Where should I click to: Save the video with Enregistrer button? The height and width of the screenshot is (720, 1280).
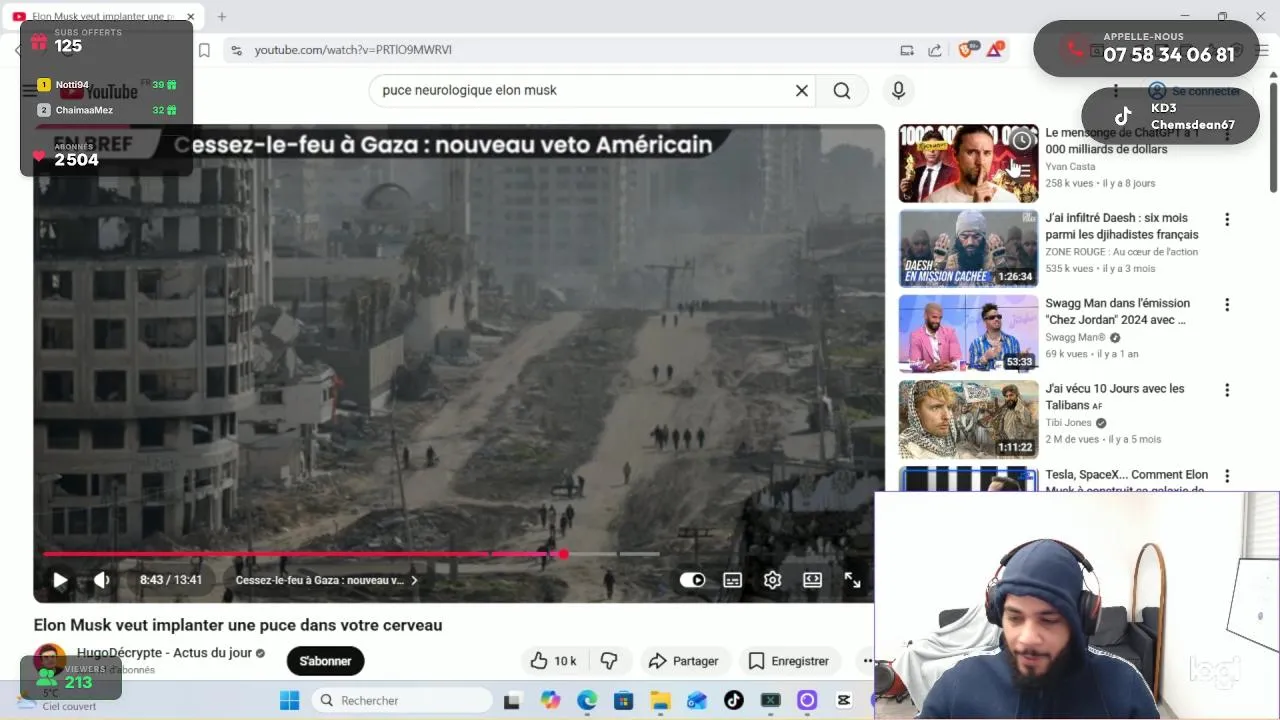(789, 661)
